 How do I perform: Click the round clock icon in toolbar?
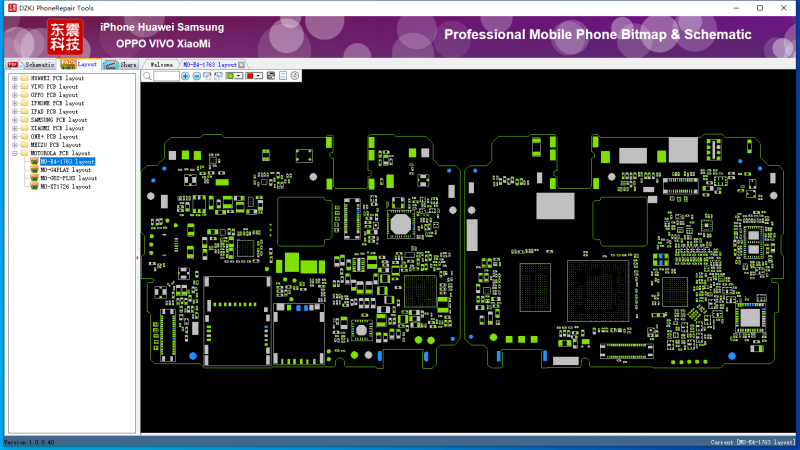[x=294, y=76]
